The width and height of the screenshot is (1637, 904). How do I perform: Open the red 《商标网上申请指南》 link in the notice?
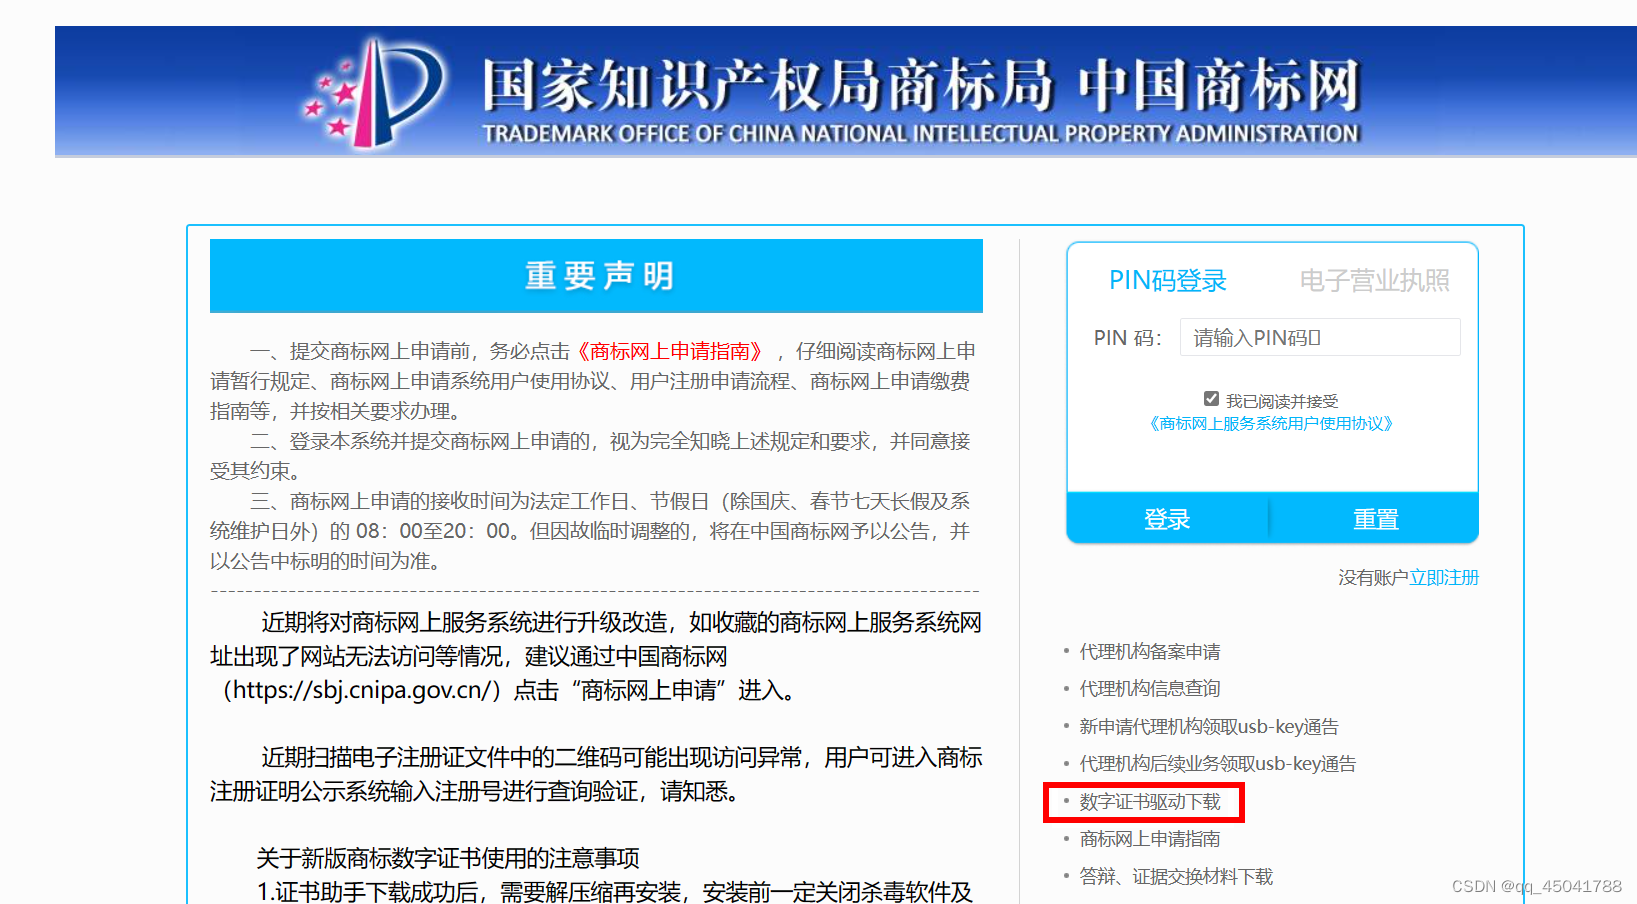coord(670,352)
